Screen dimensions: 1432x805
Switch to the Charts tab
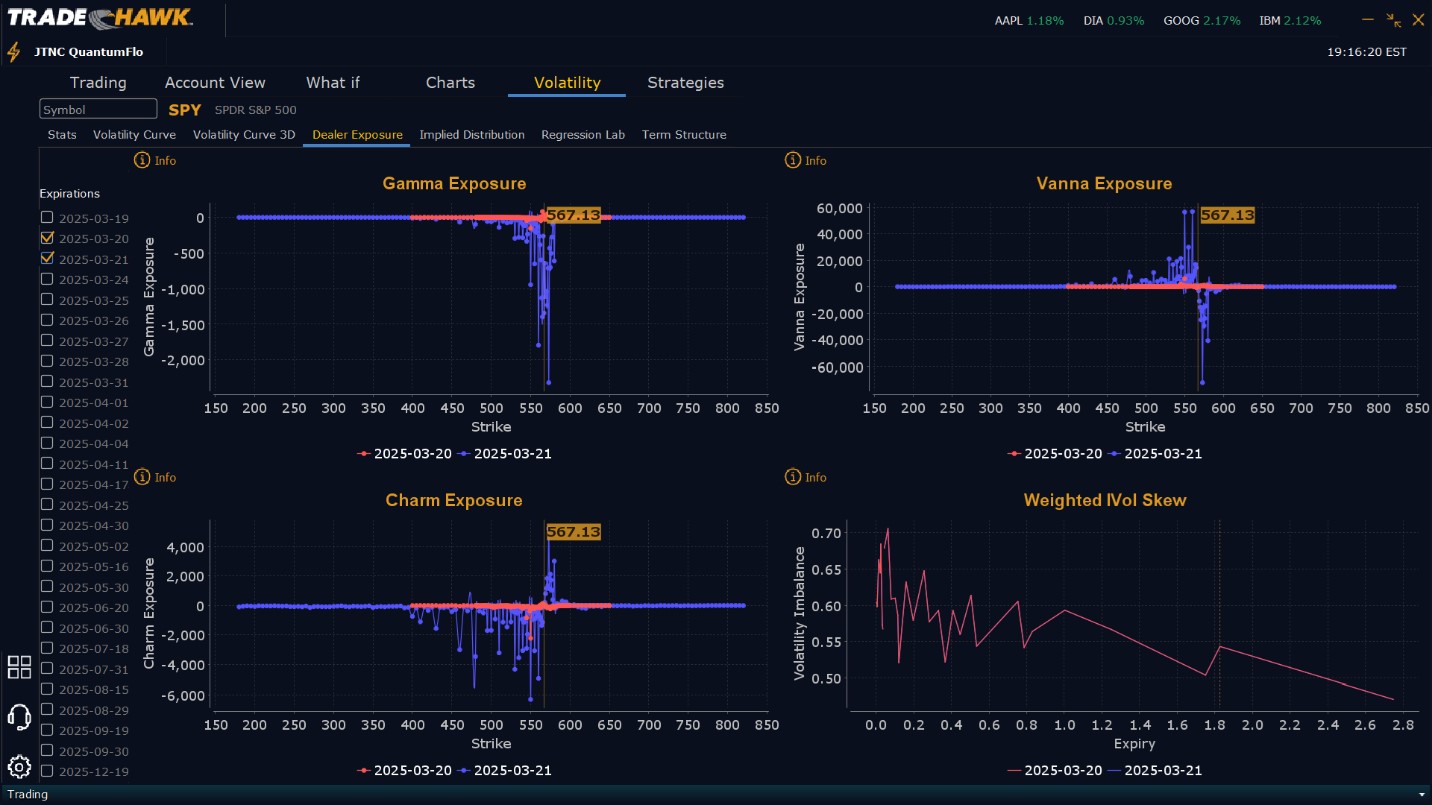pyautogui.click(x=450, y=82)
